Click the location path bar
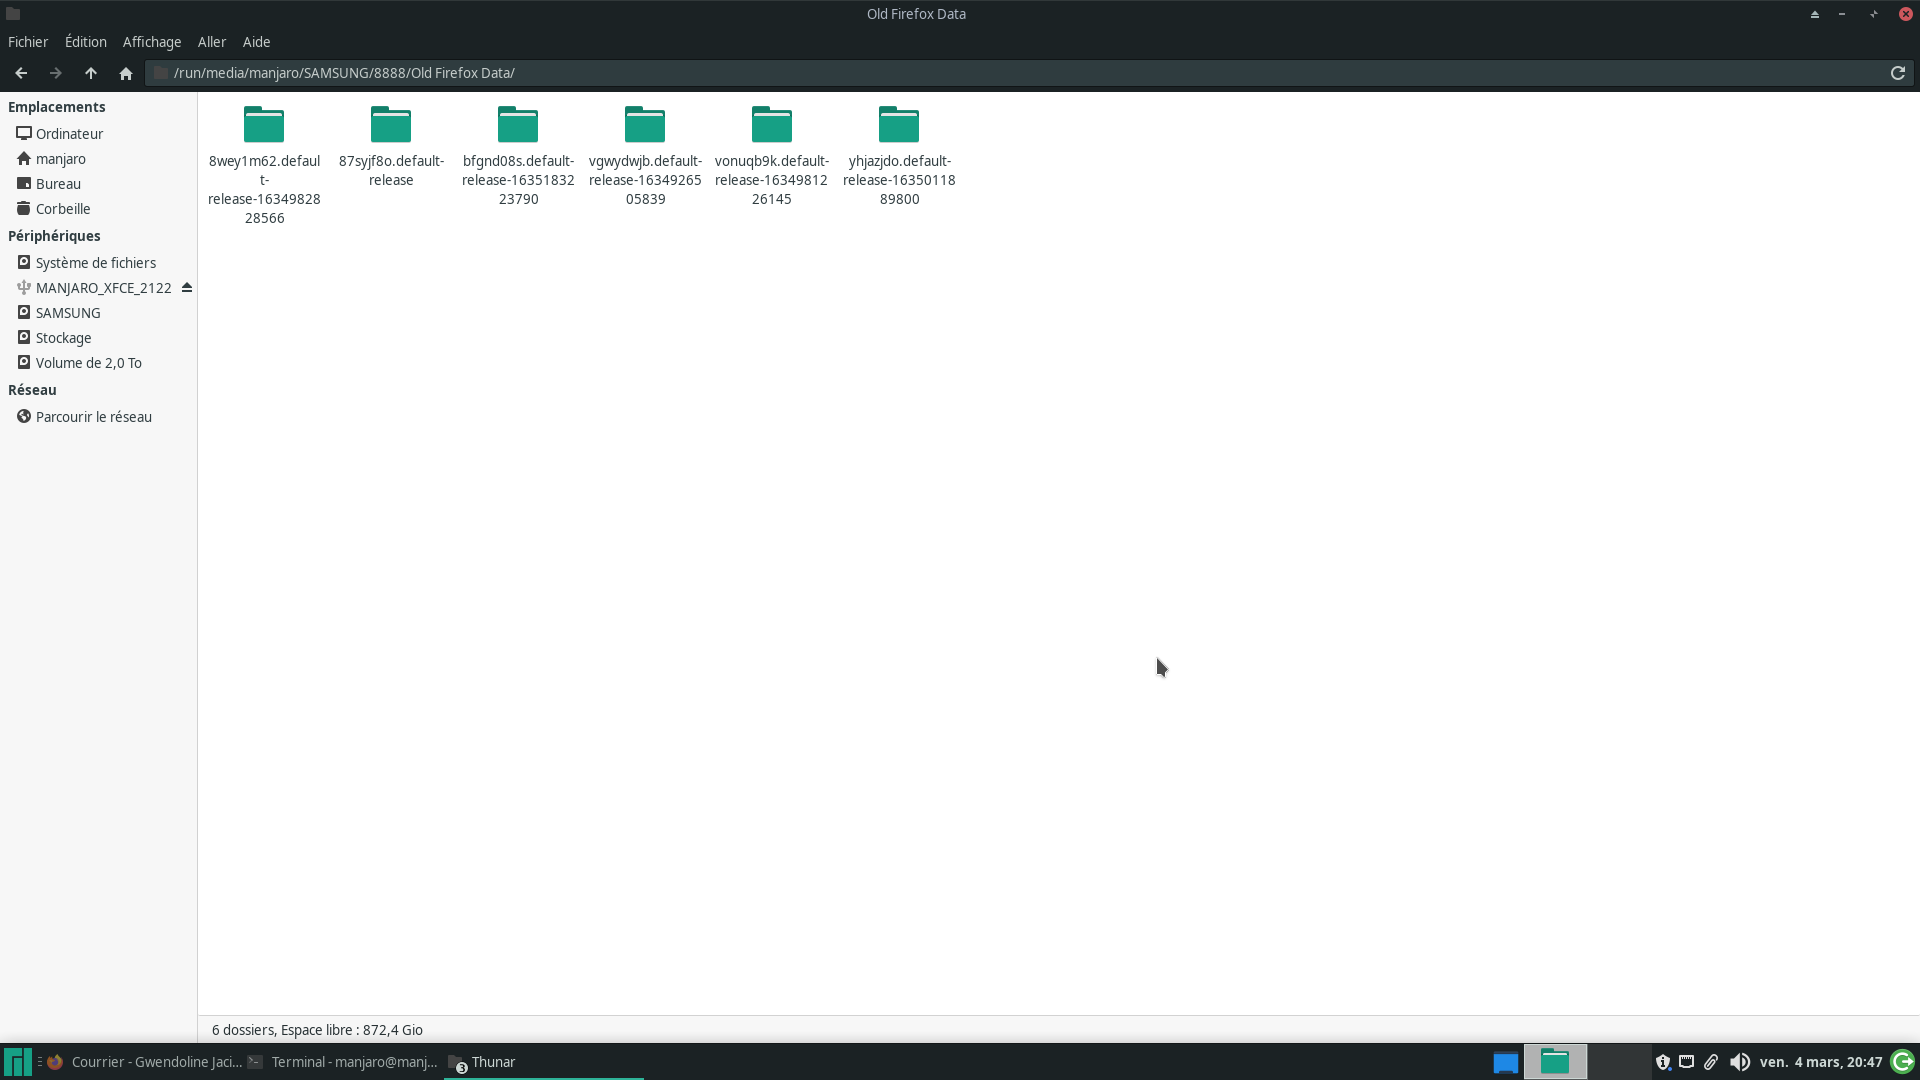Viewport: 1920px width, 1080px height. [1000, 73]
